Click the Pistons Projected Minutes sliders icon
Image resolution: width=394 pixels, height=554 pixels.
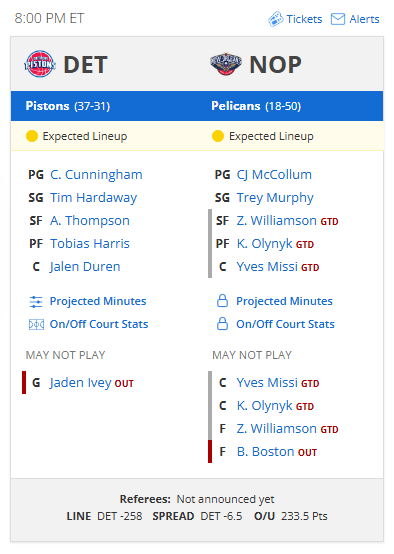point(36,301)
